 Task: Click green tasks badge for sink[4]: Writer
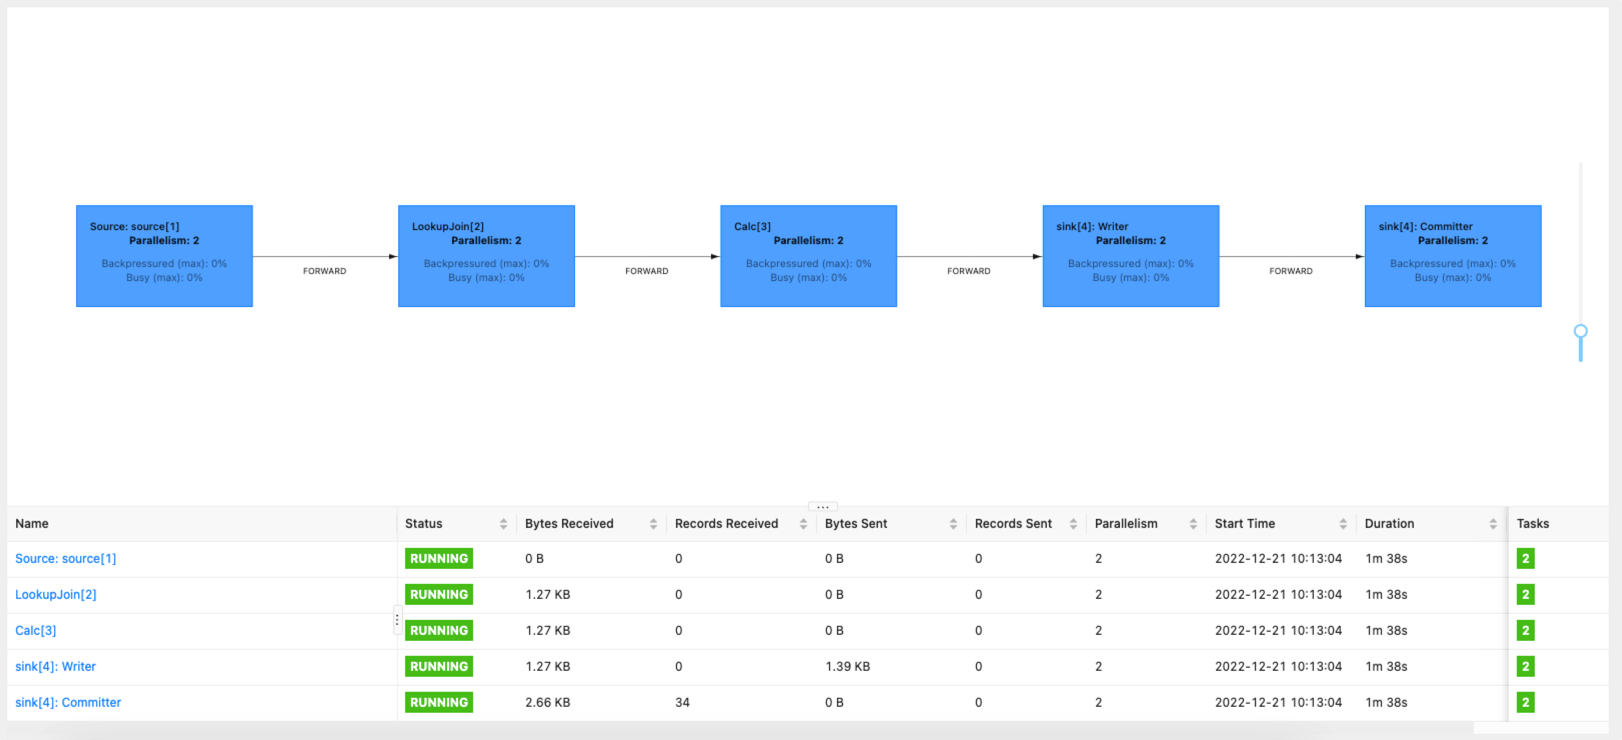(1525, 667)
